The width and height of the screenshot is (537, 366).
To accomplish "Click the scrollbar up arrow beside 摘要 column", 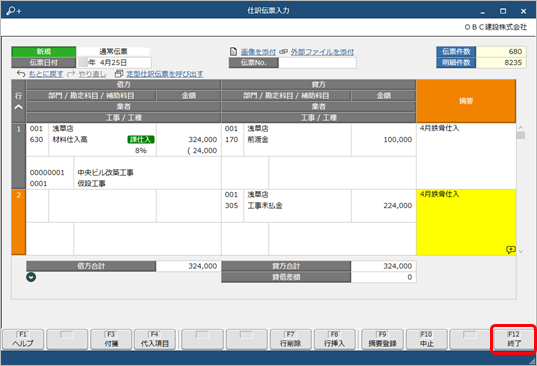I will (521, 128).
